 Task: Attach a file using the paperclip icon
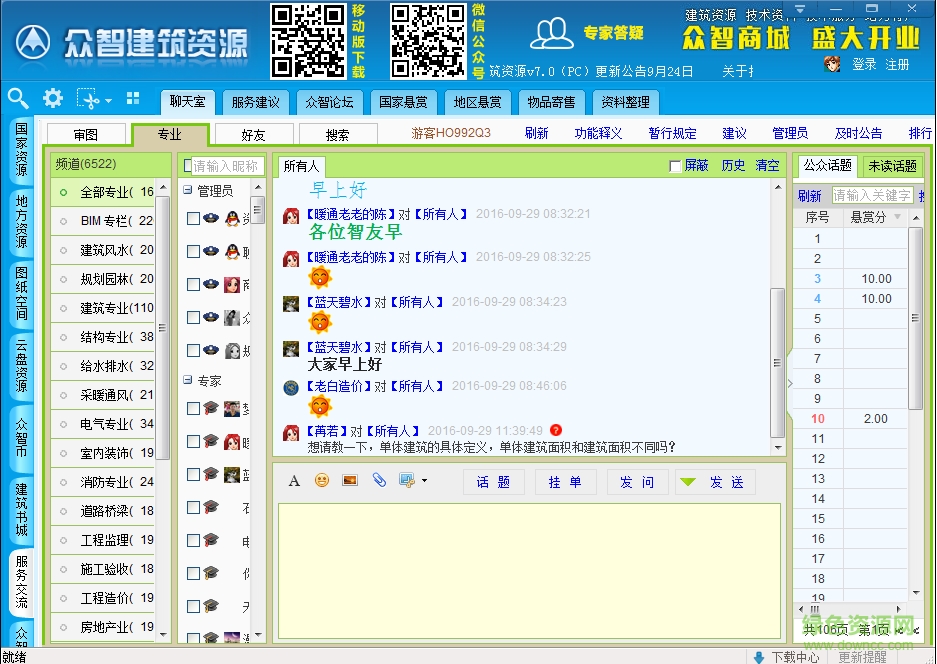click(378, 481)
